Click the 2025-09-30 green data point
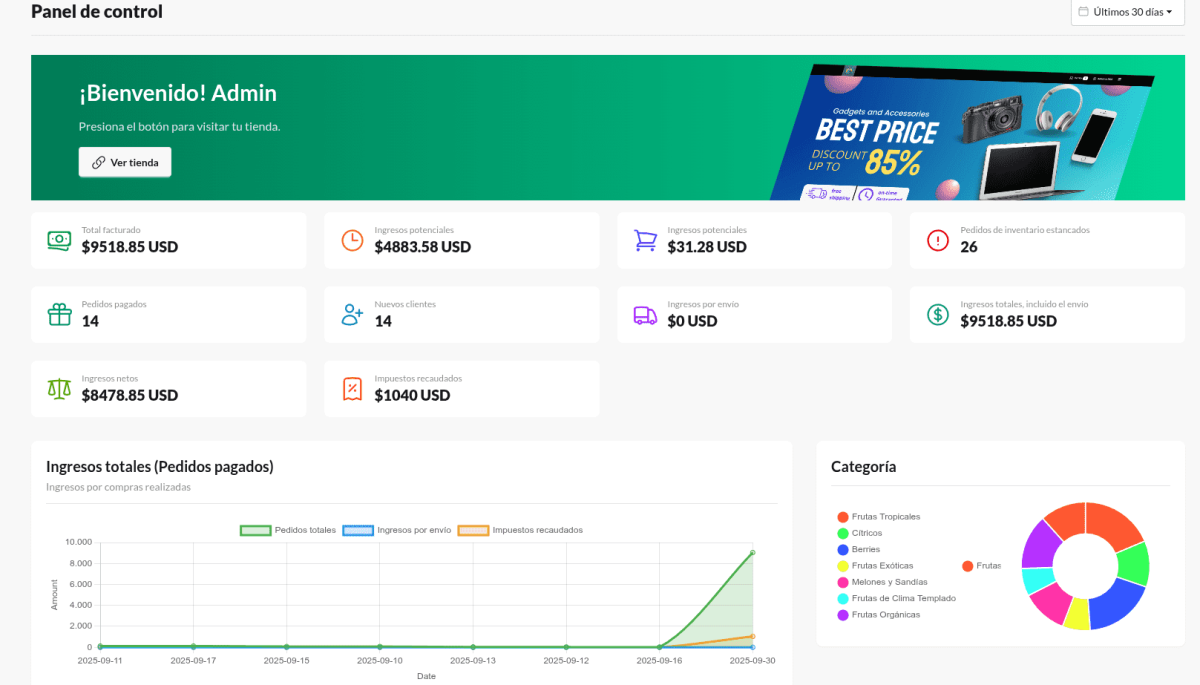The height and width of the screenshot is (685, 1200). click(752, 552)
